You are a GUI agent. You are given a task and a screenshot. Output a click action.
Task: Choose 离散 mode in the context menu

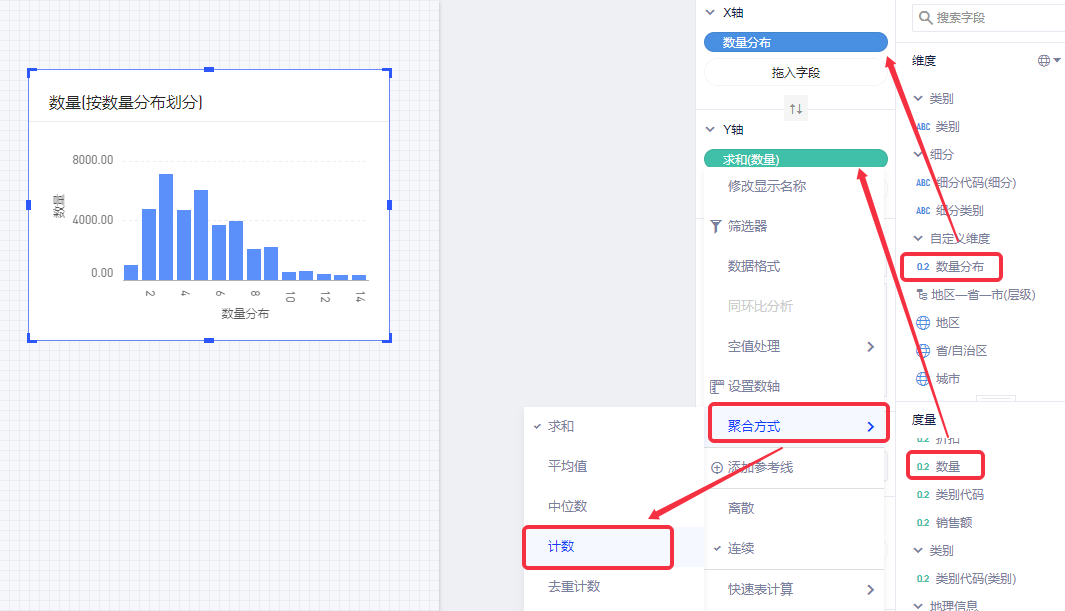point(741,508)
